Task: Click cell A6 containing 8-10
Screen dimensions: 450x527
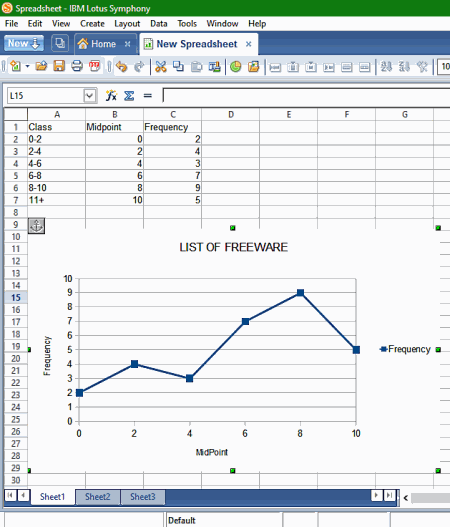Action: click(57, 188)
